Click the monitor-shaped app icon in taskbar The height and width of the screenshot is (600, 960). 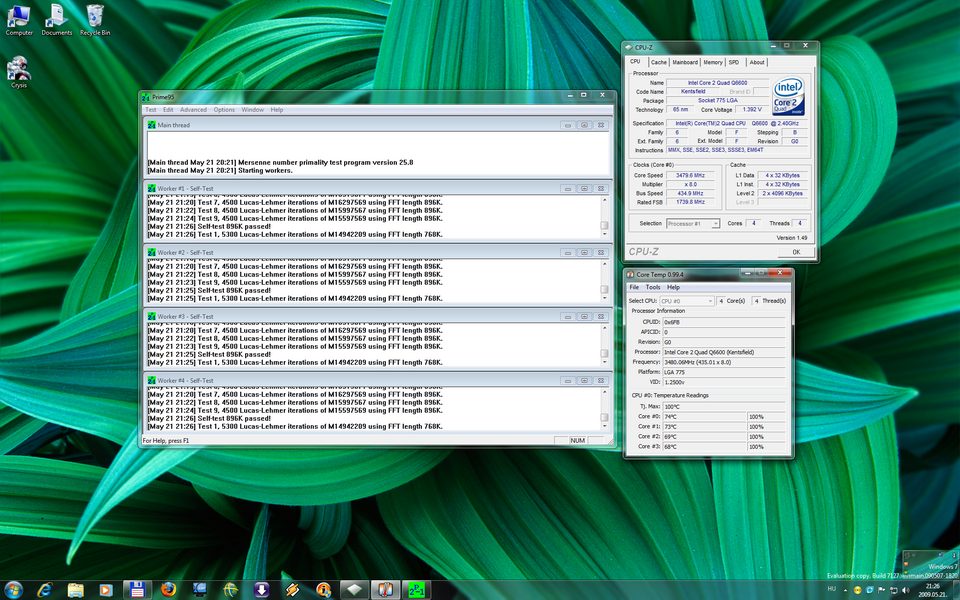point(200,590)
